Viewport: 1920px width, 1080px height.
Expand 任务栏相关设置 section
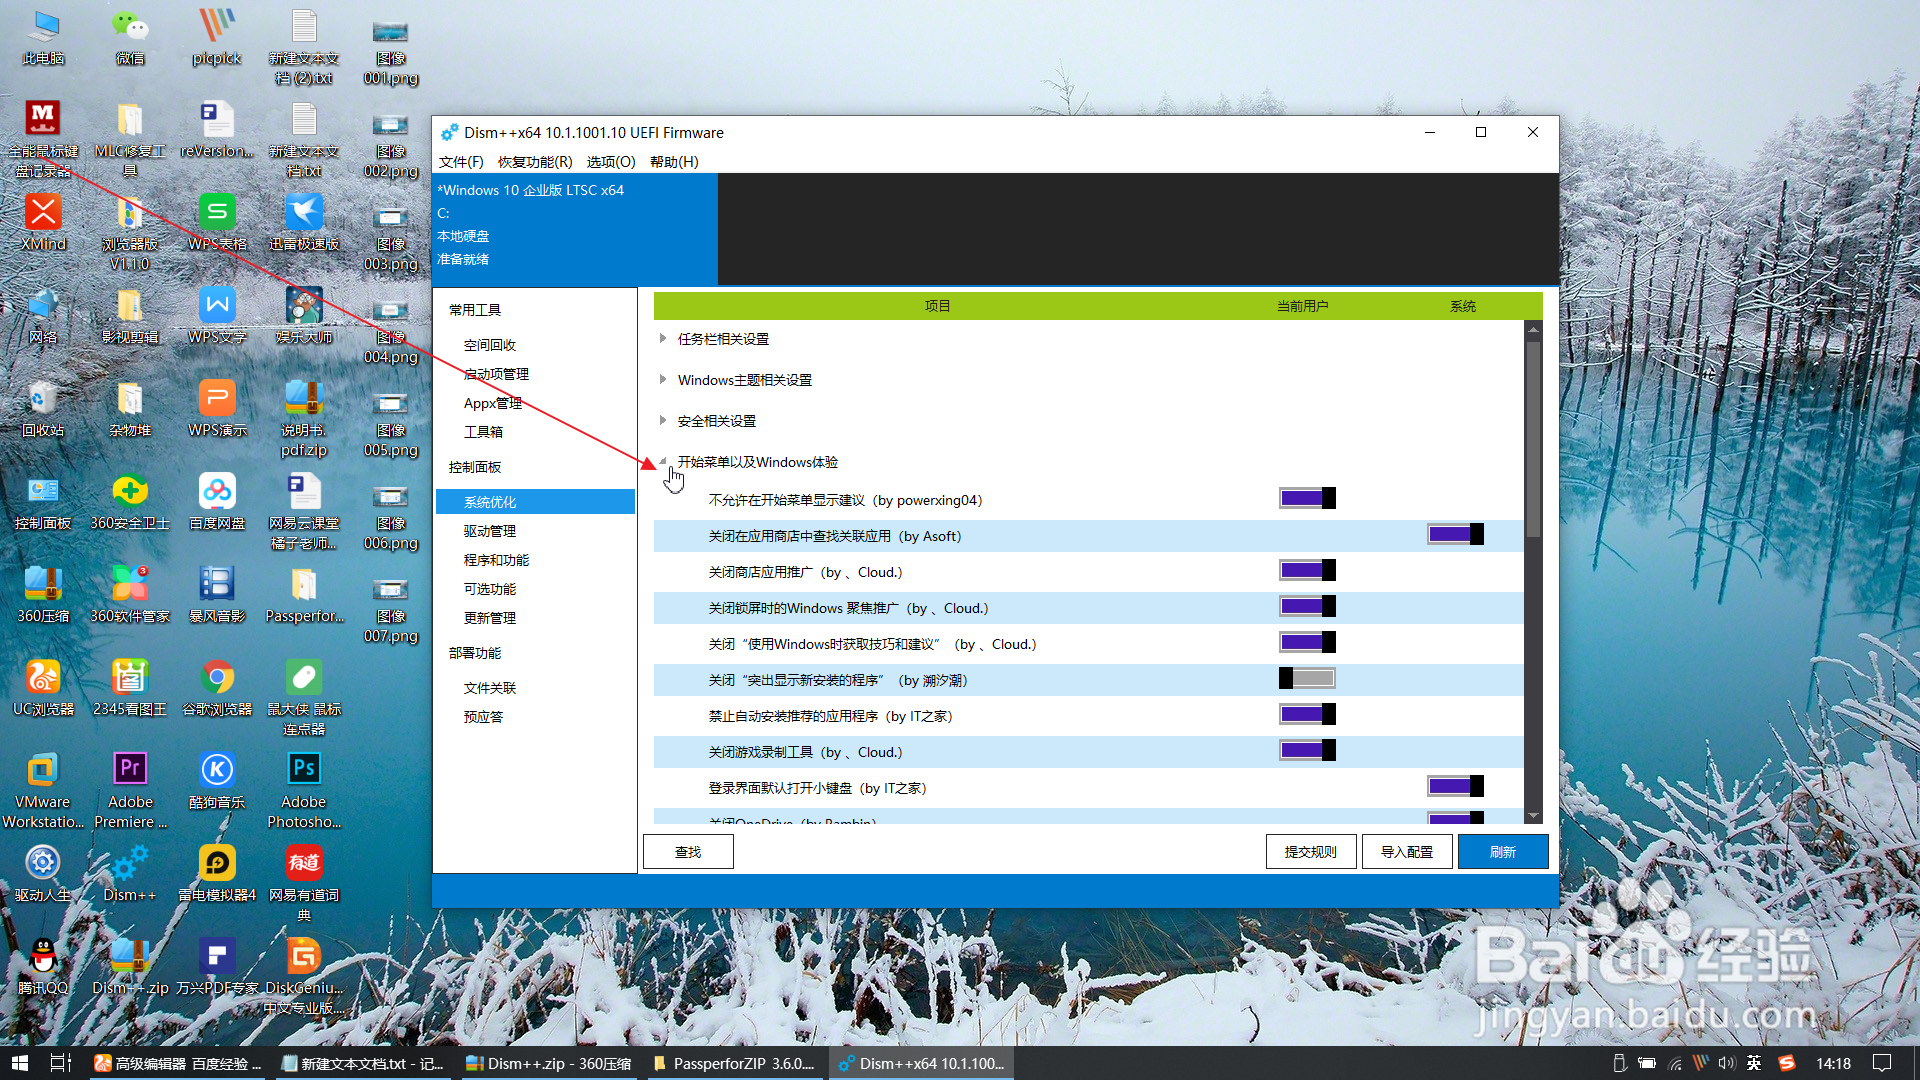pos(663,338)
